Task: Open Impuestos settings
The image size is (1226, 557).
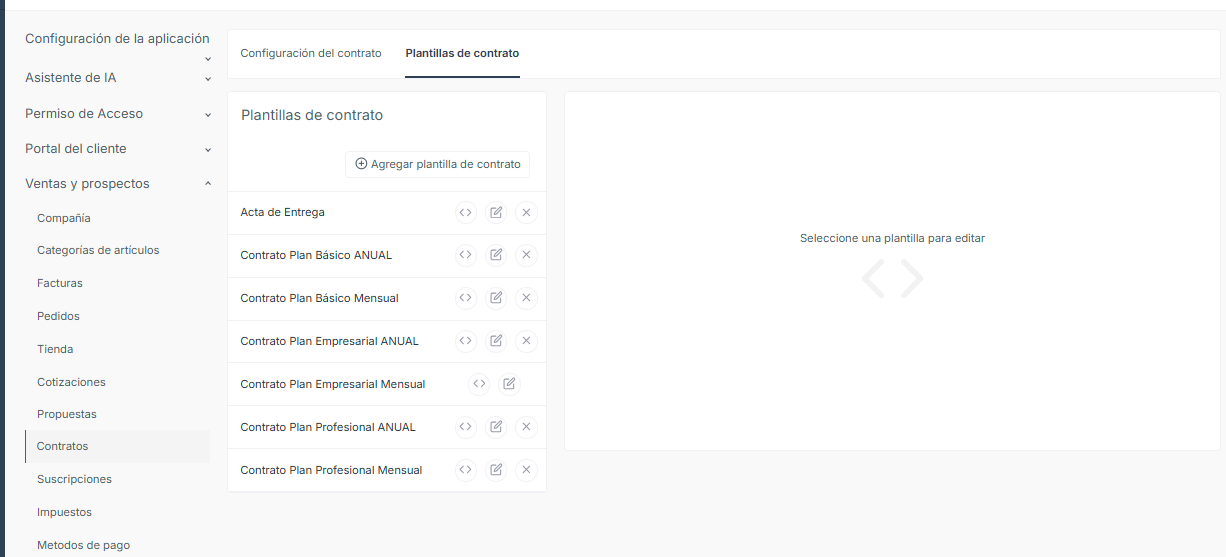Action: (64, 512)
